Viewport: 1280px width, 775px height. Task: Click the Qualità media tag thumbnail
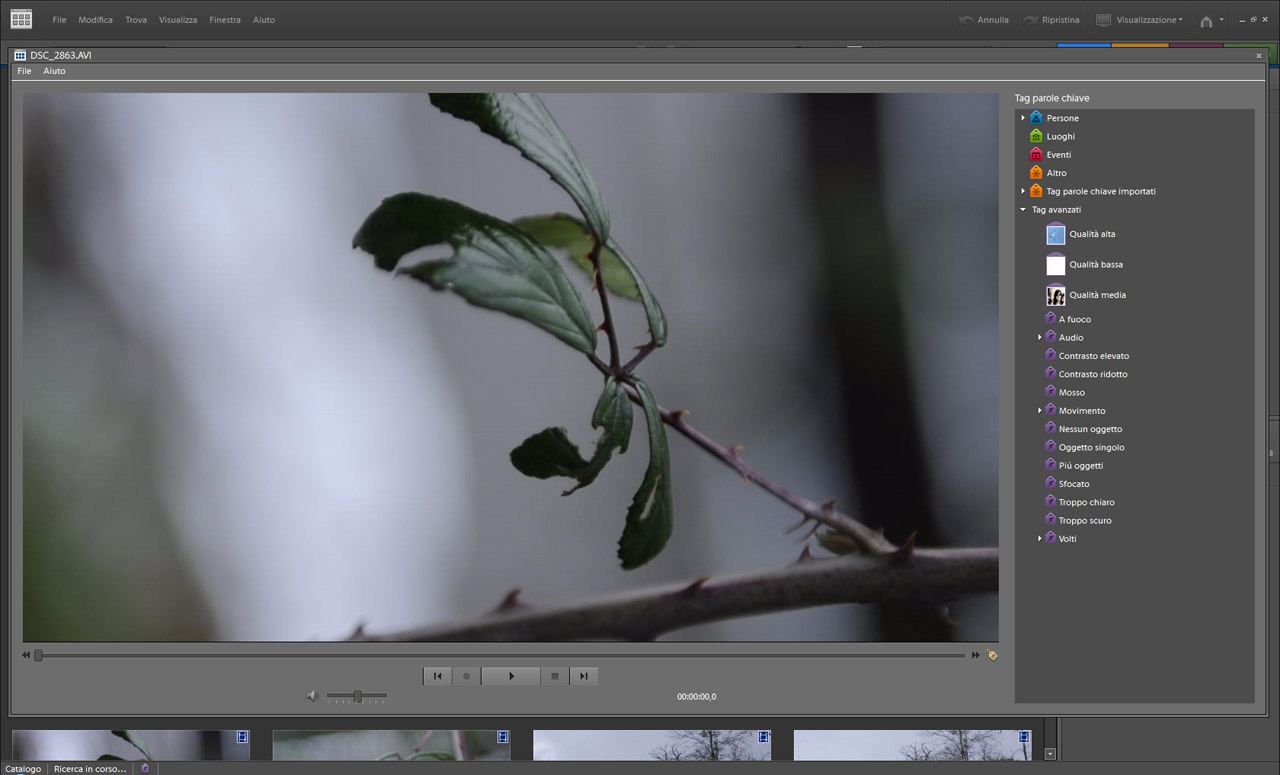click(x=1056, y=295)
